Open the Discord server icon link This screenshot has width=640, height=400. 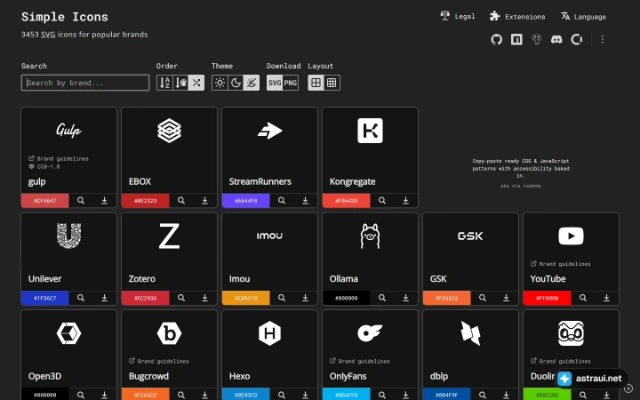coord(556,39)
